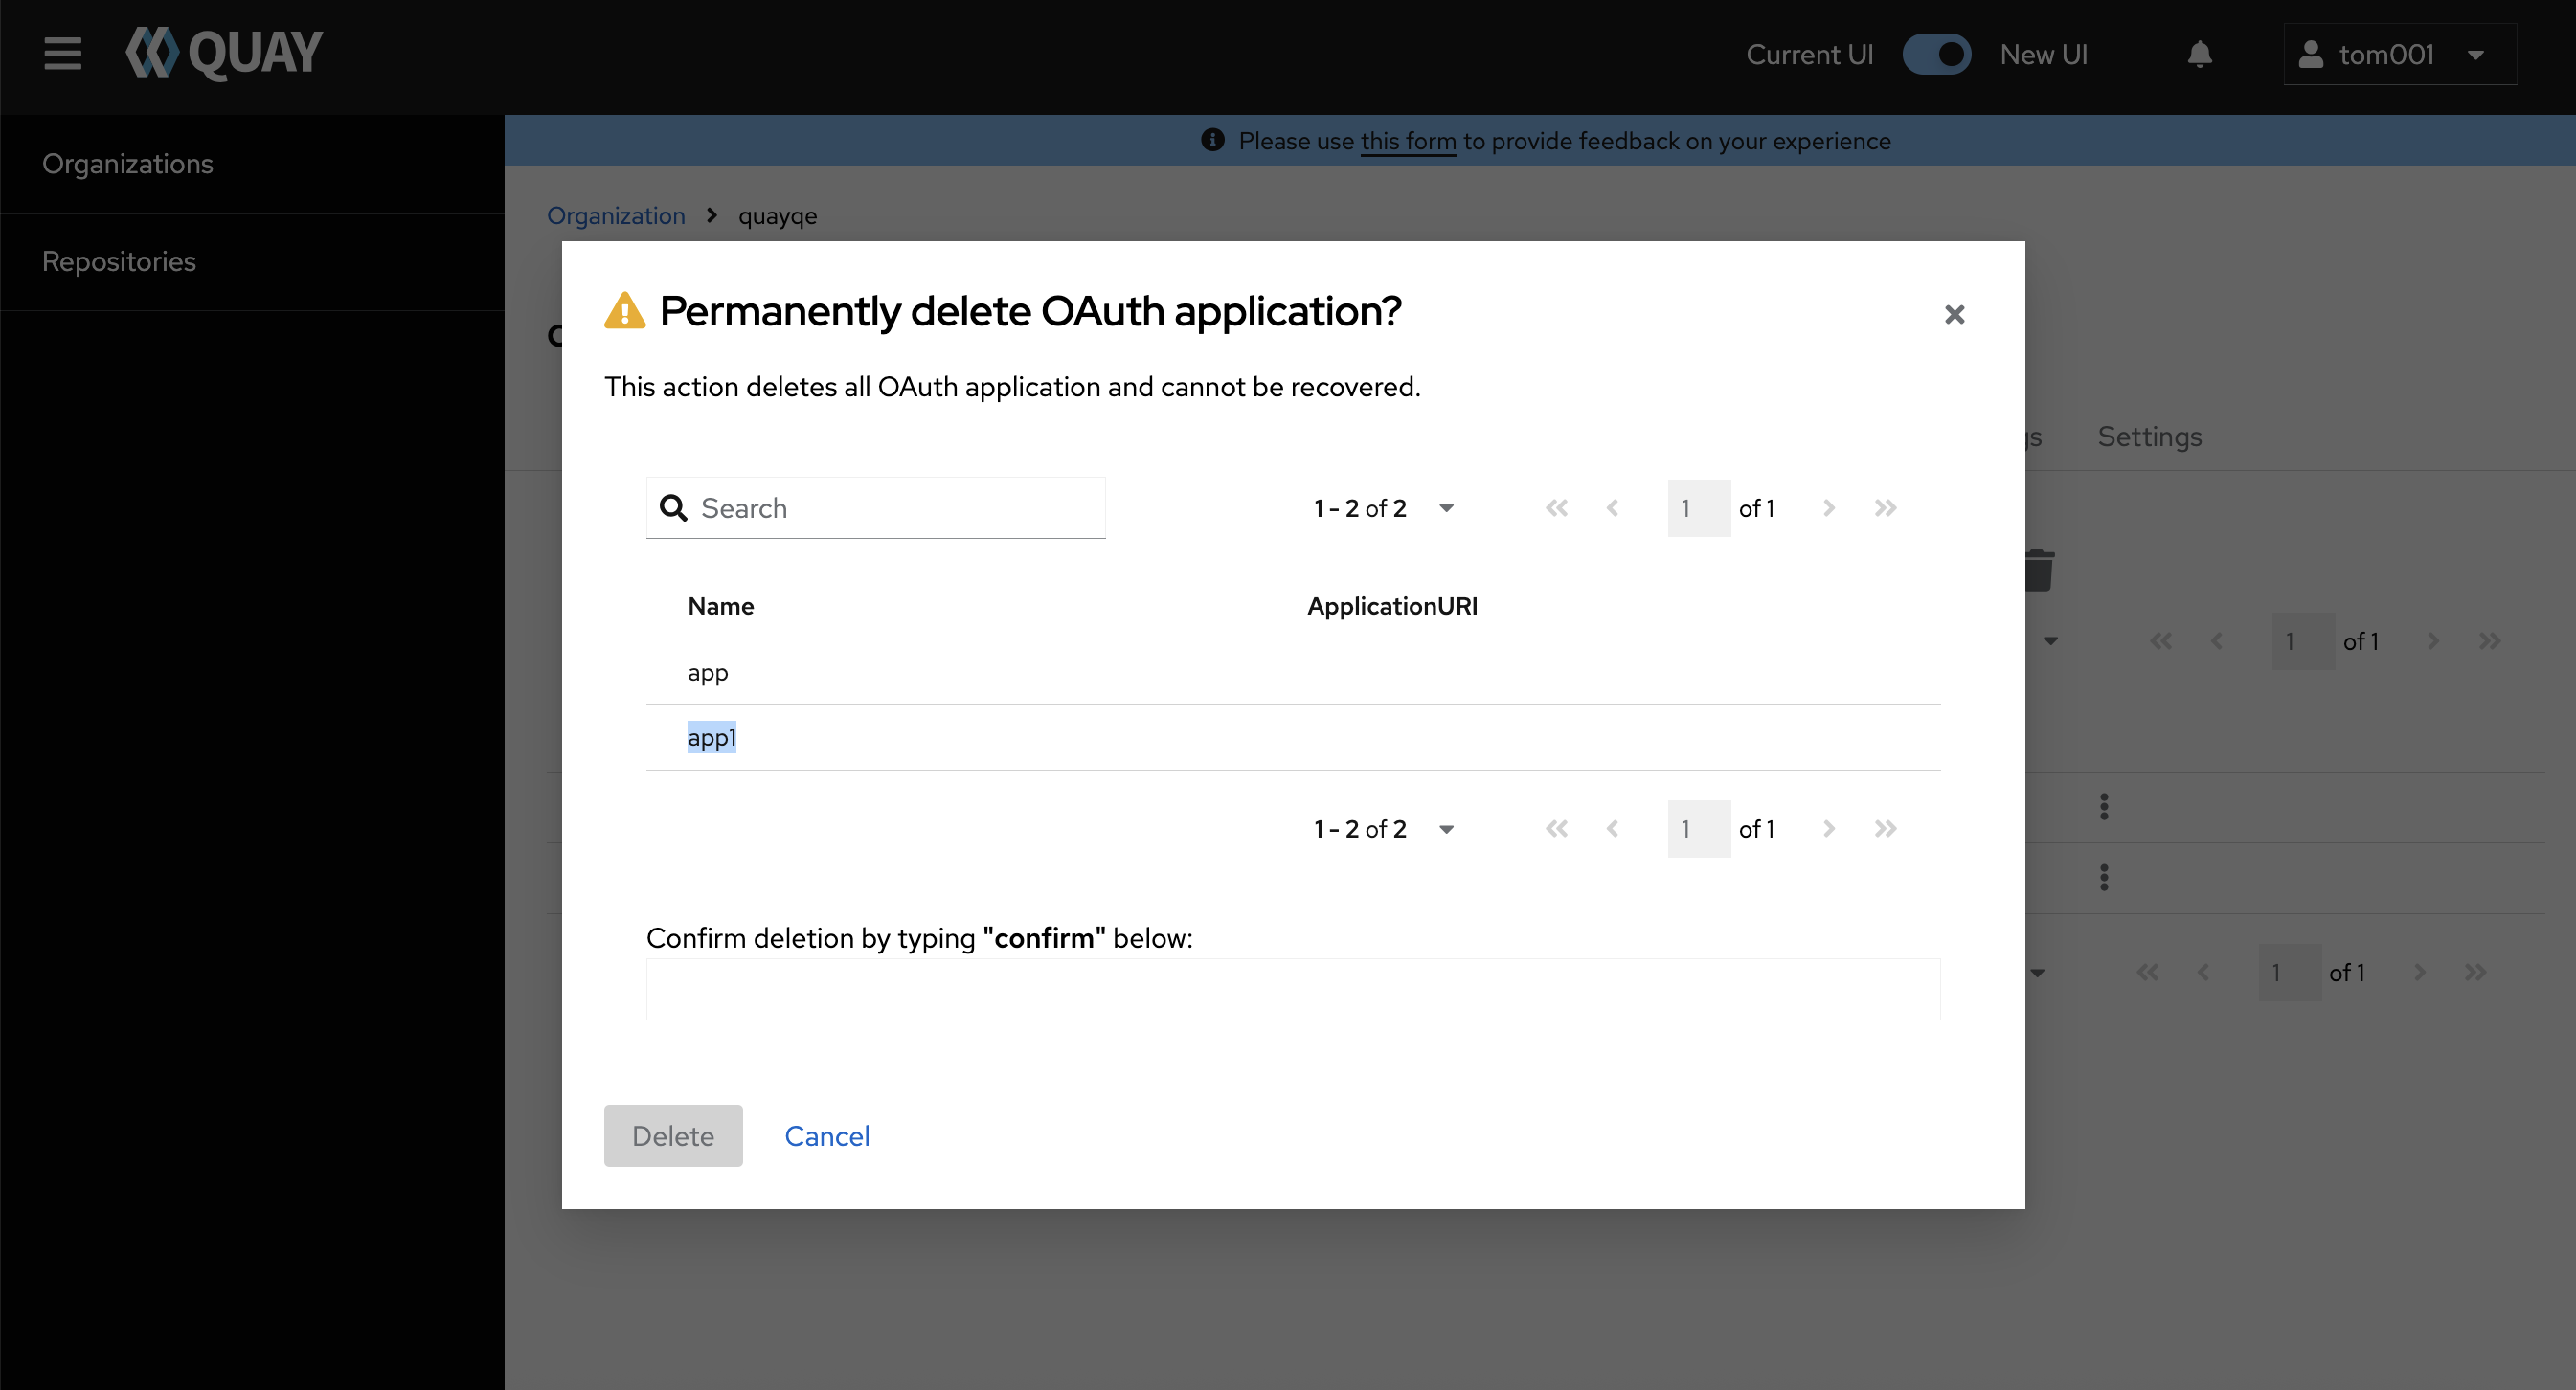Open kebab menu for first application row
Viewport: 2576px width, 1390px height.
(2104, 807)
